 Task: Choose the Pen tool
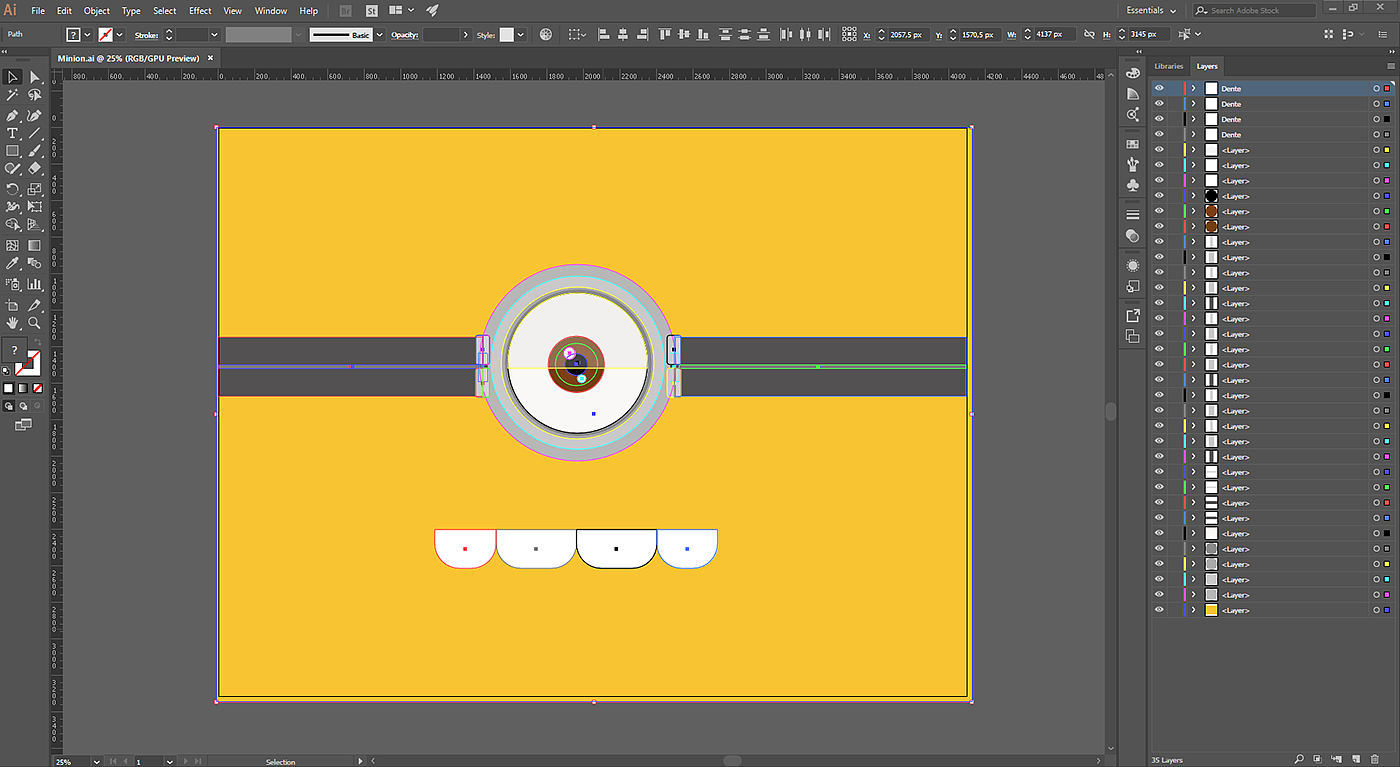pos(12,115)
